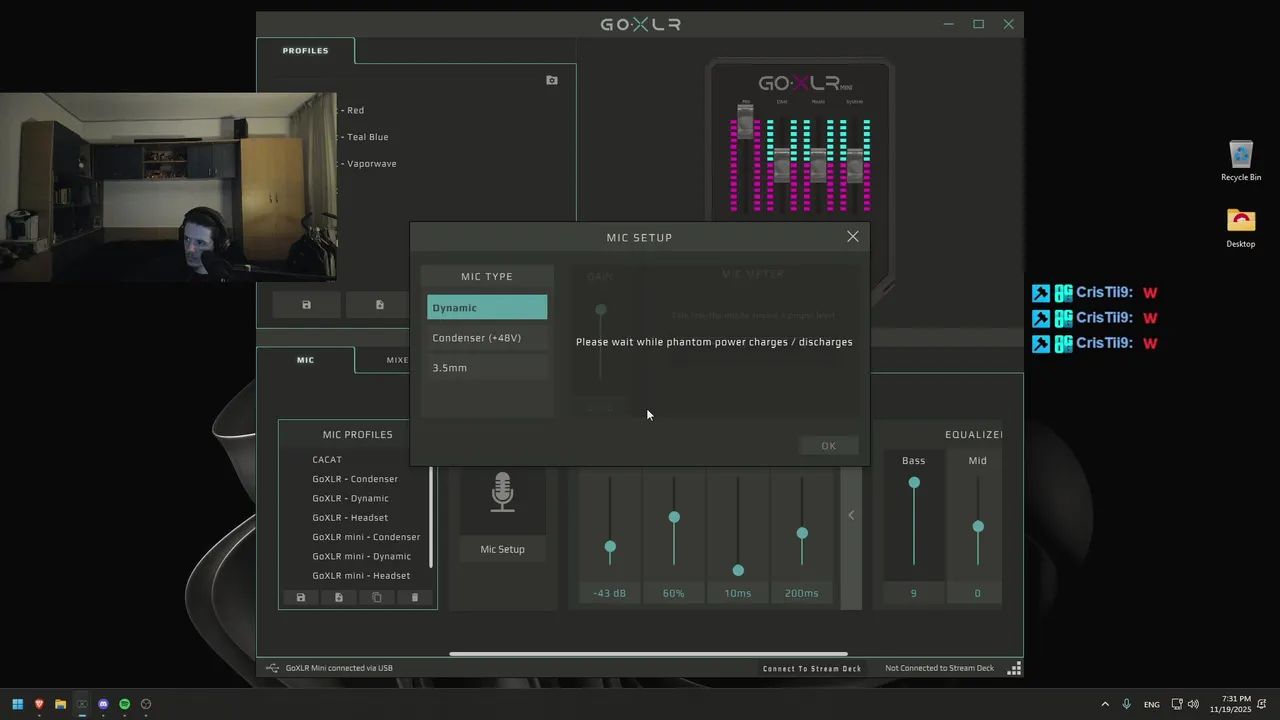Save the current profile with the floppy icon

coord(307,305)
